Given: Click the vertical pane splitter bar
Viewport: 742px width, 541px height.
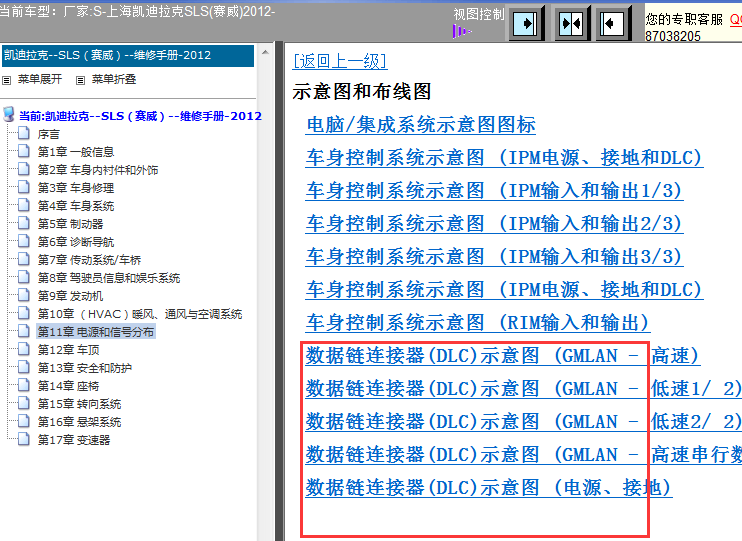Looking at the screenshot, I should [x=280, y=291].
